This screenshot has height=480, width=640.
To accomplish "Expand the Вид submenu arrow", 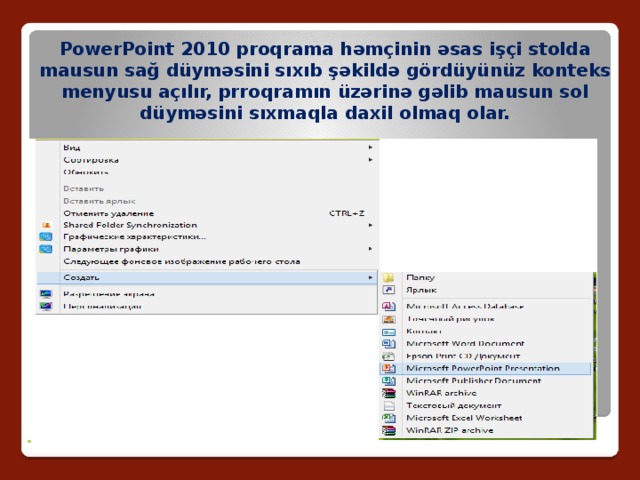I will coord(370,147).
